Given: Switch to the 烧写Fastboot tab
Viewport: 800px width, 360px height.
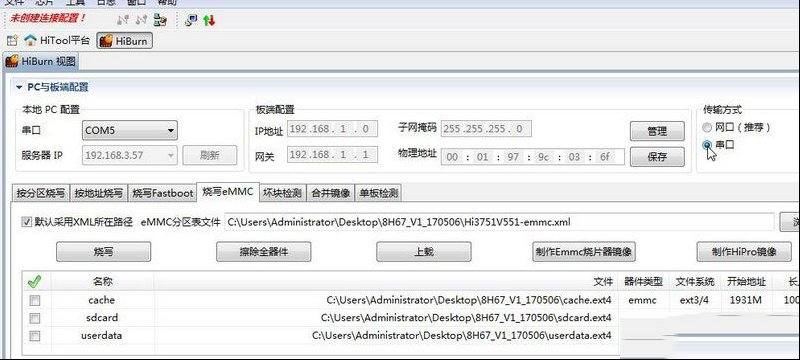Looking at the screenshot, I should pos(163,193).
